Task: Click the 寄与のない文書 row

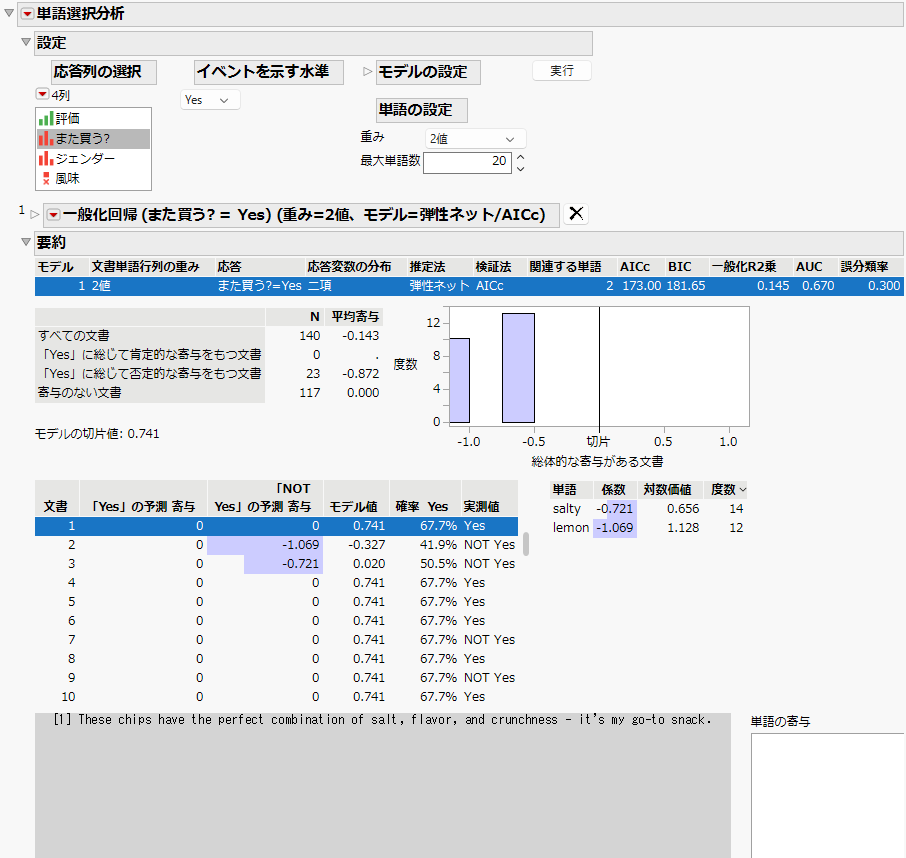Action: pyautogui.click(x=208, y=393)
